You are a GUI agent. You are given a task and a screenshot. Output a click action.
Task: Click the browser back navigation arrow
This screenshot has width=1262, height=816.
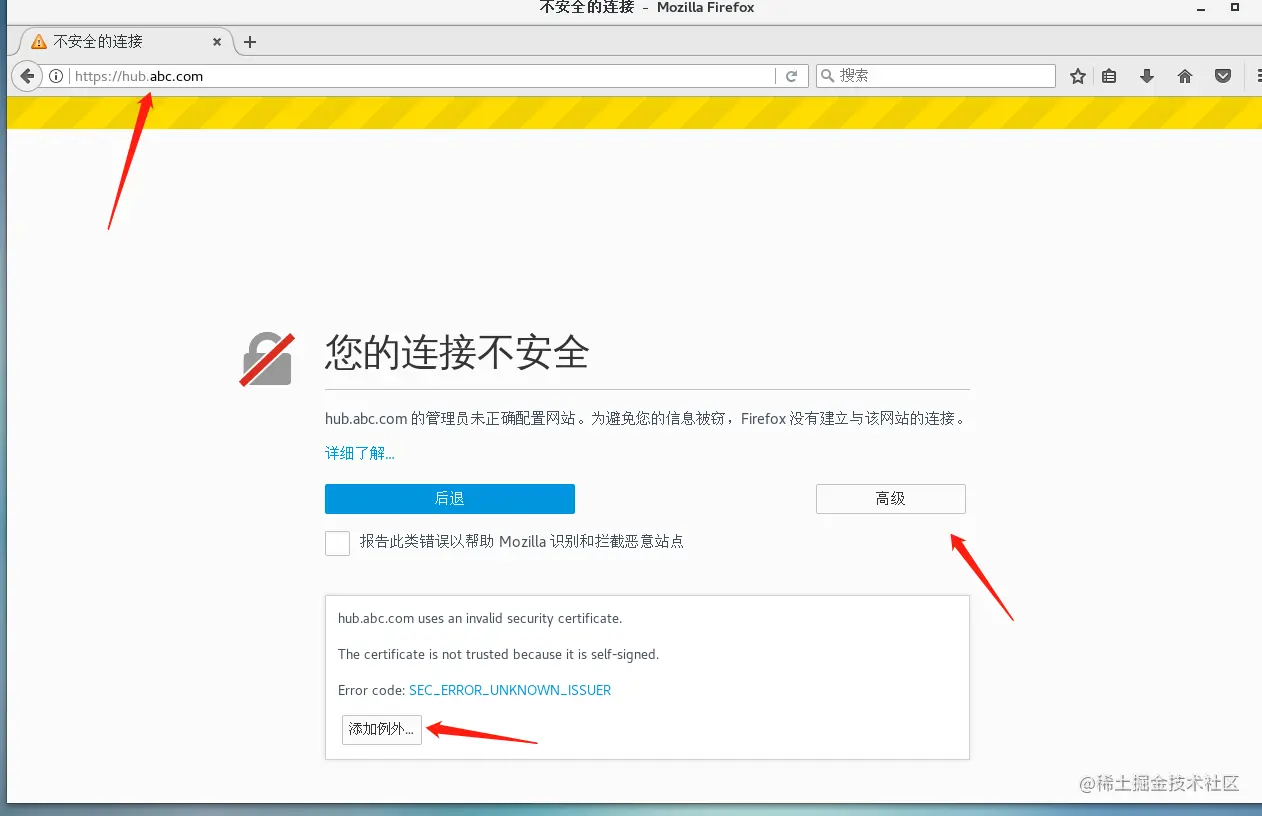pos(26,75)
